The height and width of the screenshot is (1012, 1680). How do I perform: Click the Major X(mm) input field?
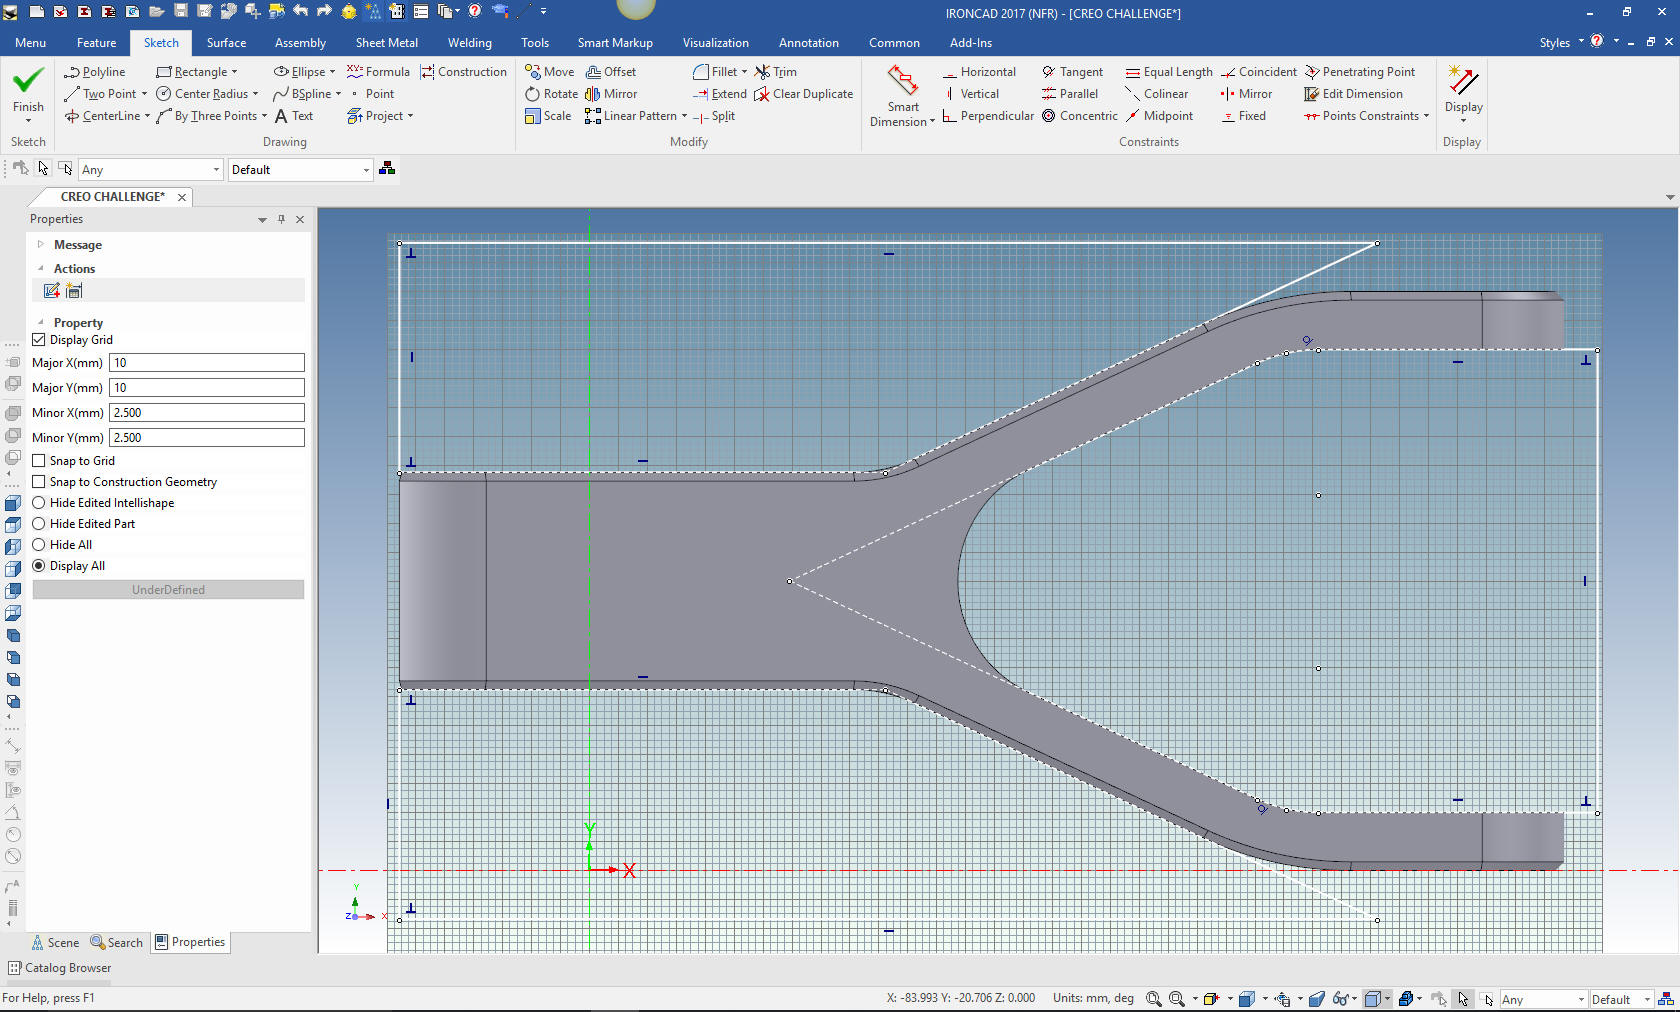click(x=206, y=363)
